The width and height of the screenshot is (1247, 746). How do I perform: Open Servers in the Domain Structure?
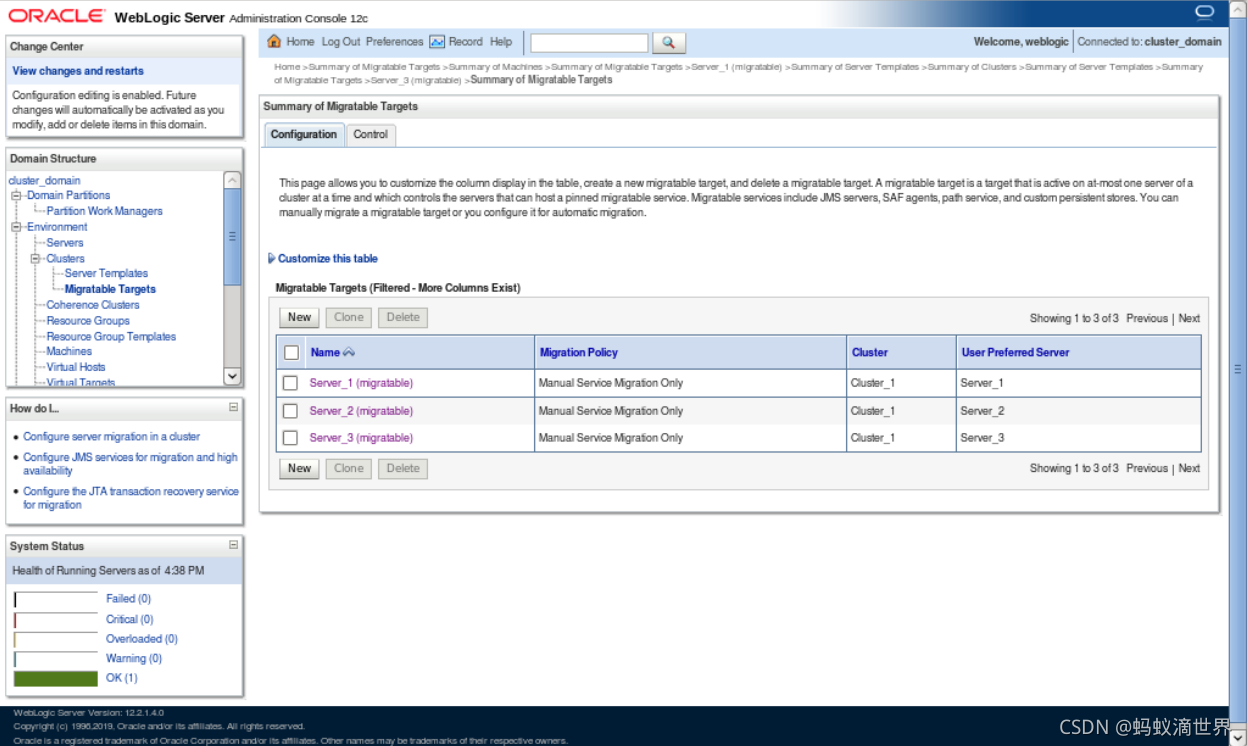coord(65,243)
